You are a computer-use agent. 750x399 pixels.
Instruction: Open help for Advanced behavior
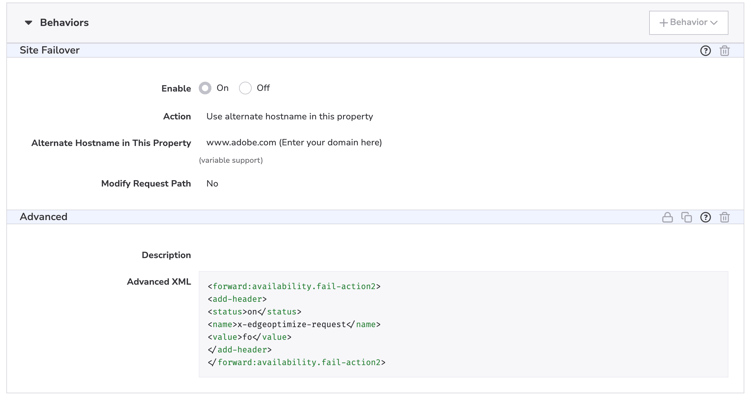tap(705, 217)
